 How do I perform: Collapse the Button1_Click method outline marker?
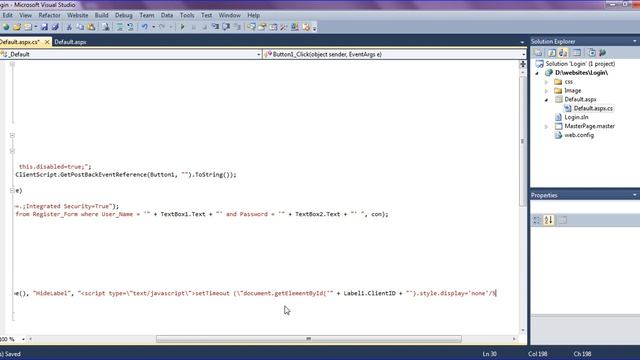click(12, 191)
